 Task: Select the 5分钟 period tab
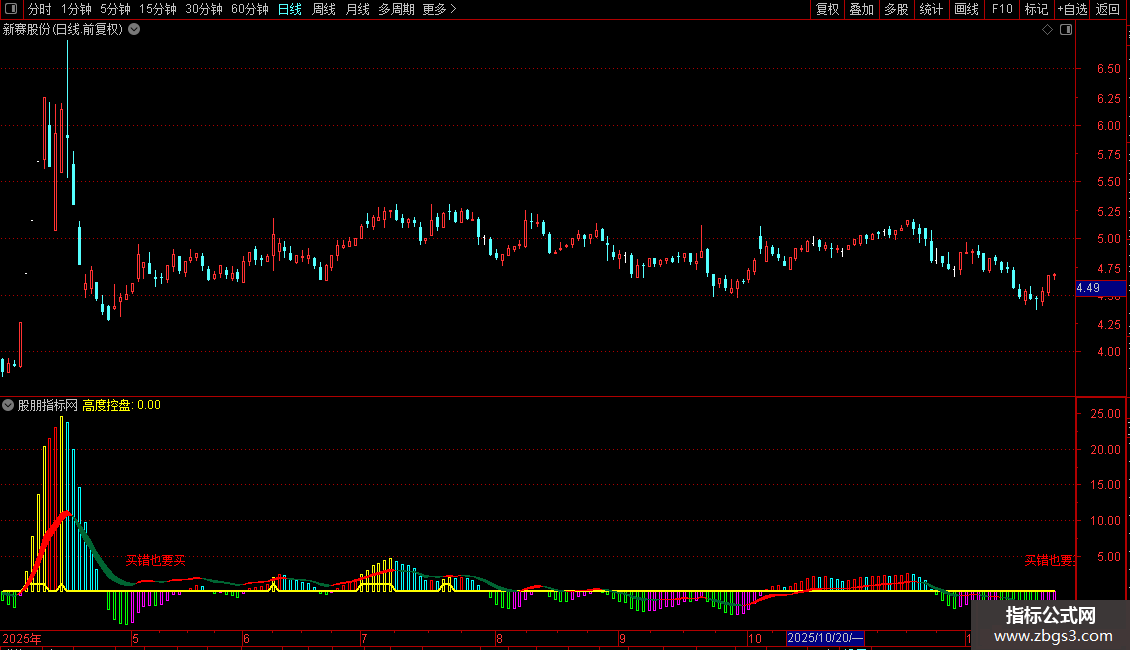point(115,9)
